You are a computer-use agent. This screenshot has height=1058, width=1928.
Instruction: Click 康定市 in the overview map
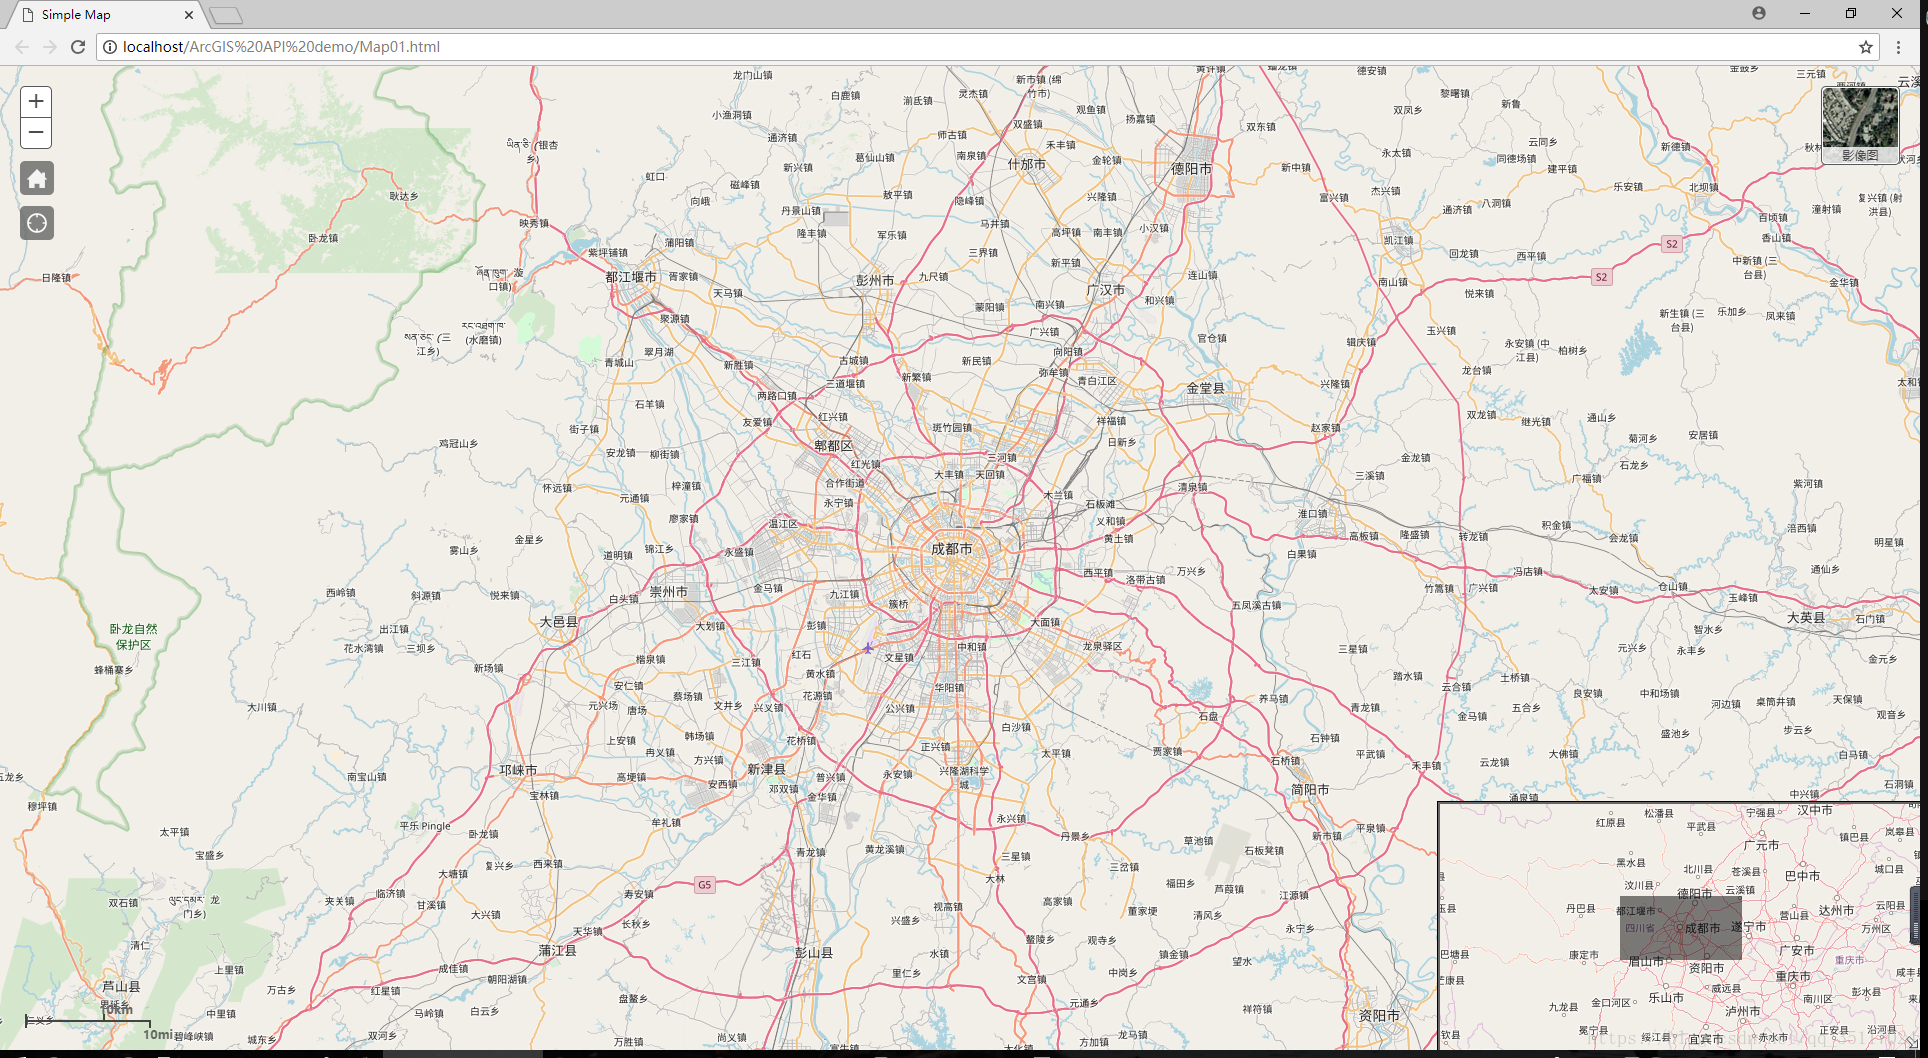coord(1584,955)
